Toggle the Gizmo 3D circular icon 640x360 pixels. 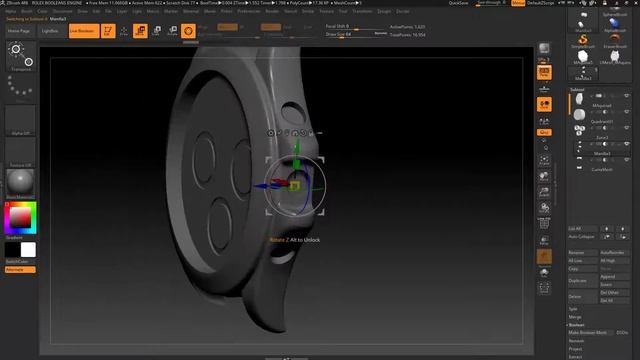point(188,31)
